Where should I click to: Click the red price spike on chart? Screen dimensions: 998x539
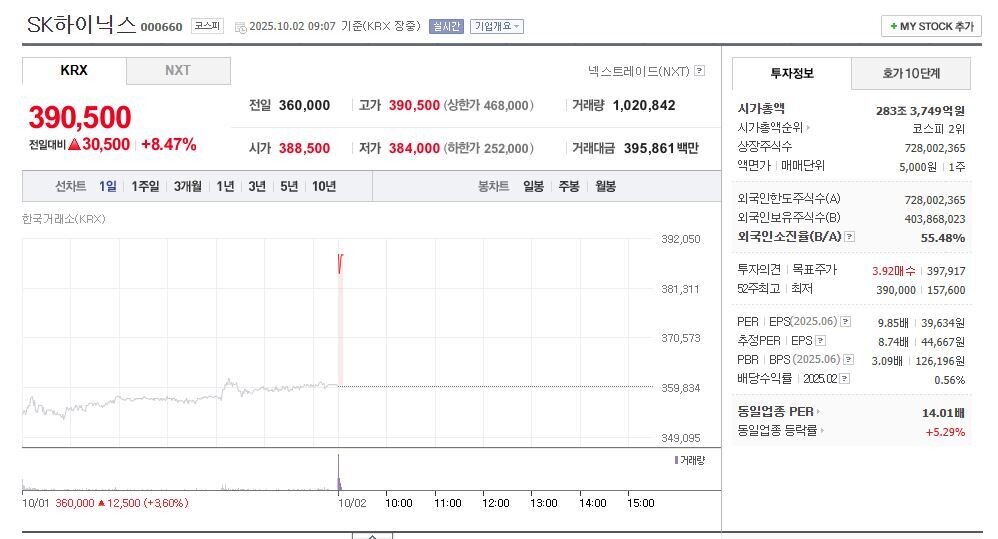(x=341, y=263)
